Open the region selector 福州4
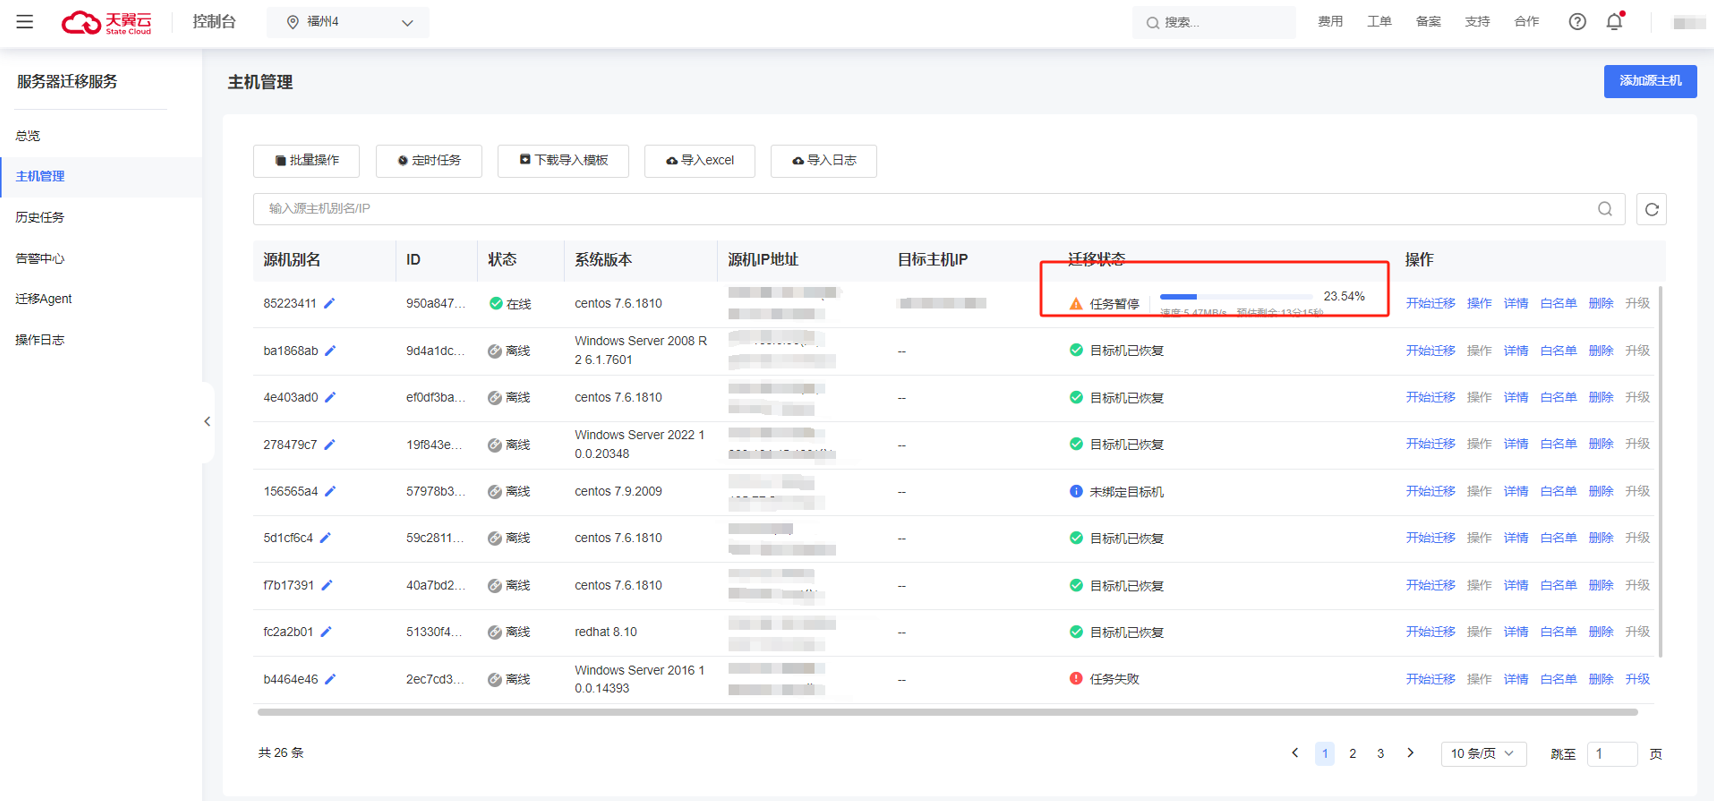The height and width of the screenshot is (801, 1714). (x=348, y=22)
